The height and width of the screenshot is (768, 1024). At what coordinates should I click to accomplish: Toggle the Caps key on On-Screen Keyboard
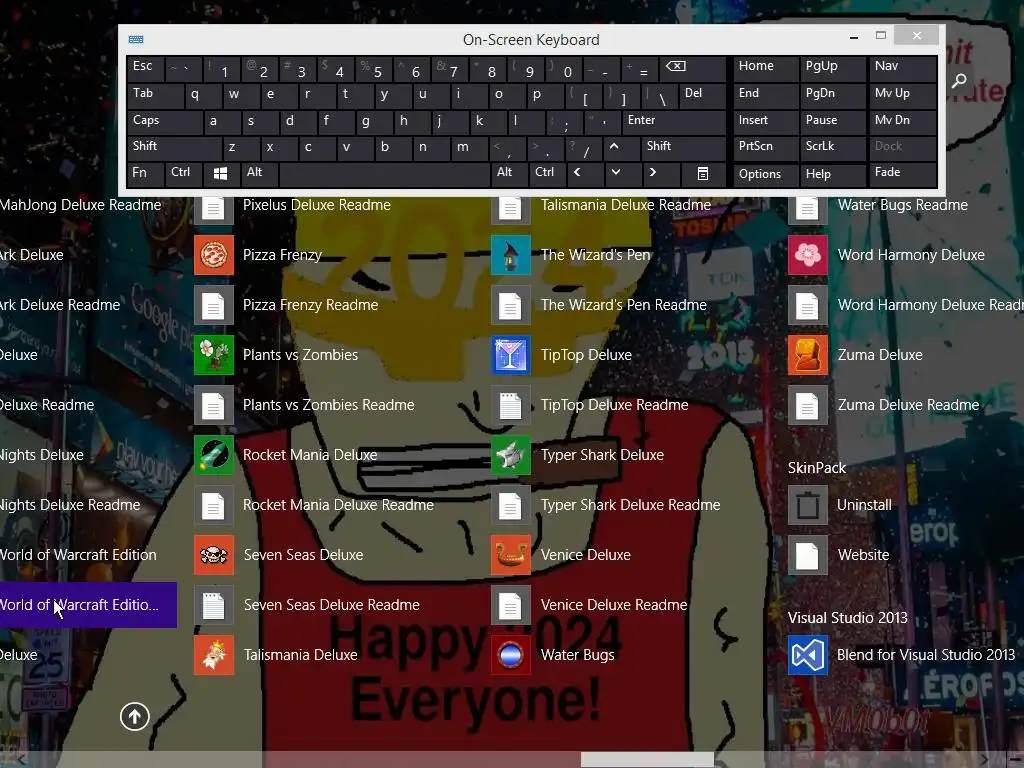tap(165, 121)
